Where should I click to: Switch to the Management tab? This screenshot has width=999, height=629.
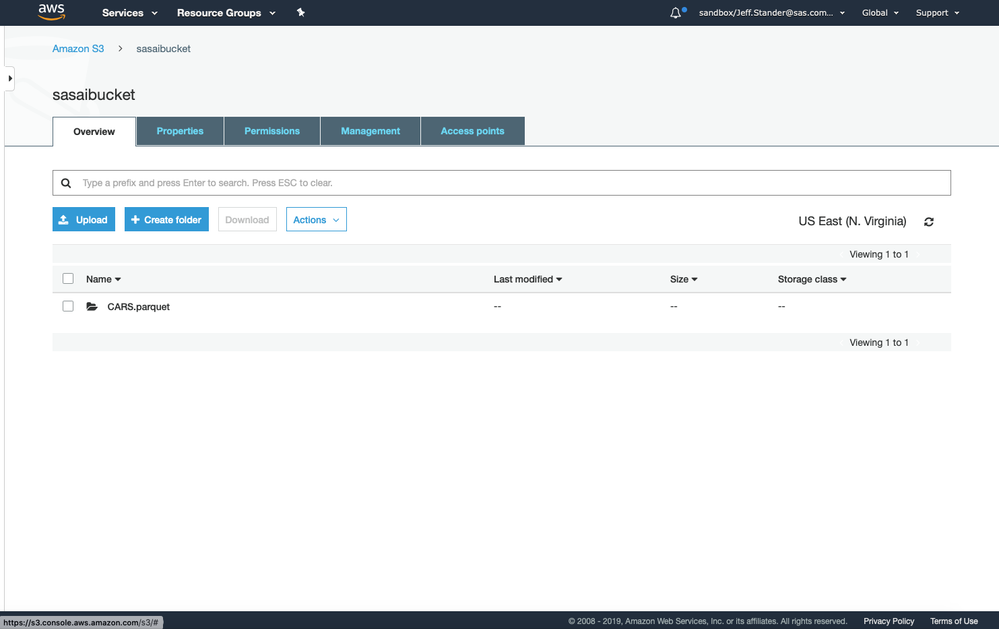click(371, 131)
